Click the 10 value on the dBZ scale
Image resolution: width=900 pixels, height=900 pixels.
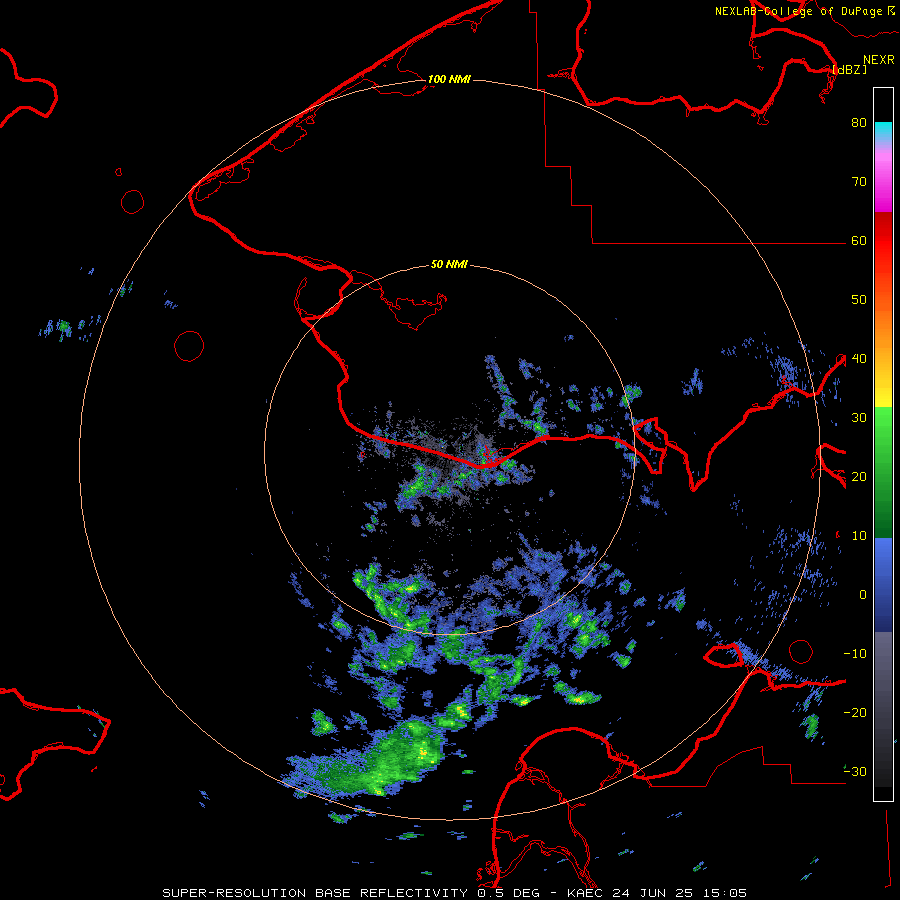[859, 536]
